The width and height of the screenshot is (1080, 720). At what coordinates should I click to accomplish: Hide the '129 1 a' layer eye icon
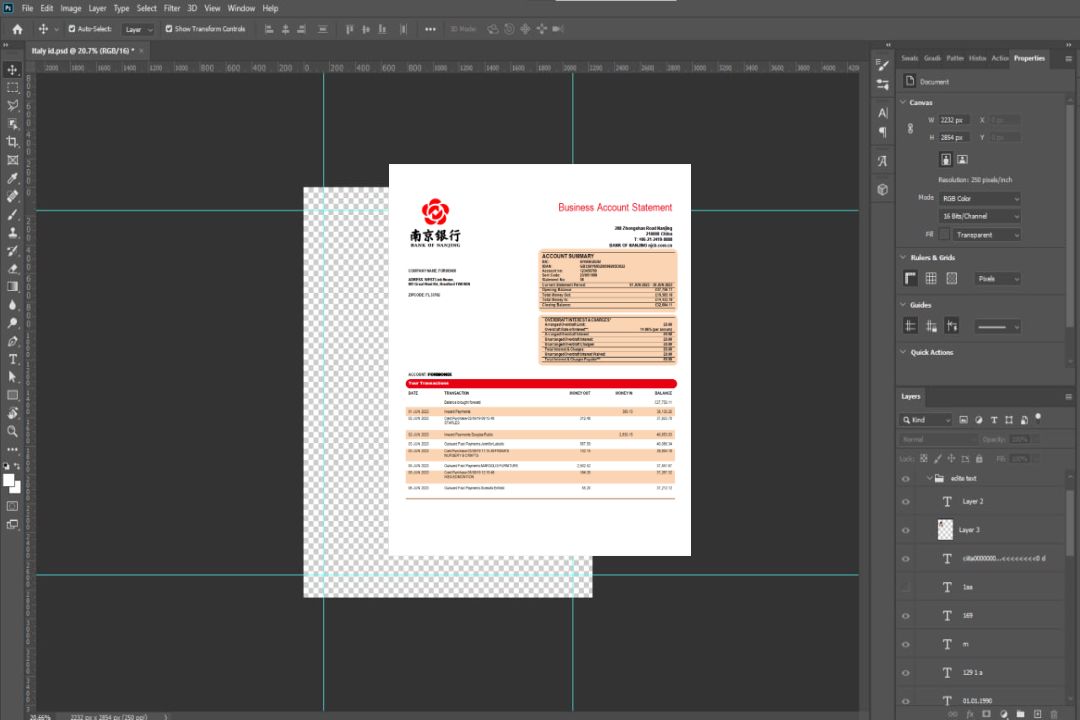point(906,673)
